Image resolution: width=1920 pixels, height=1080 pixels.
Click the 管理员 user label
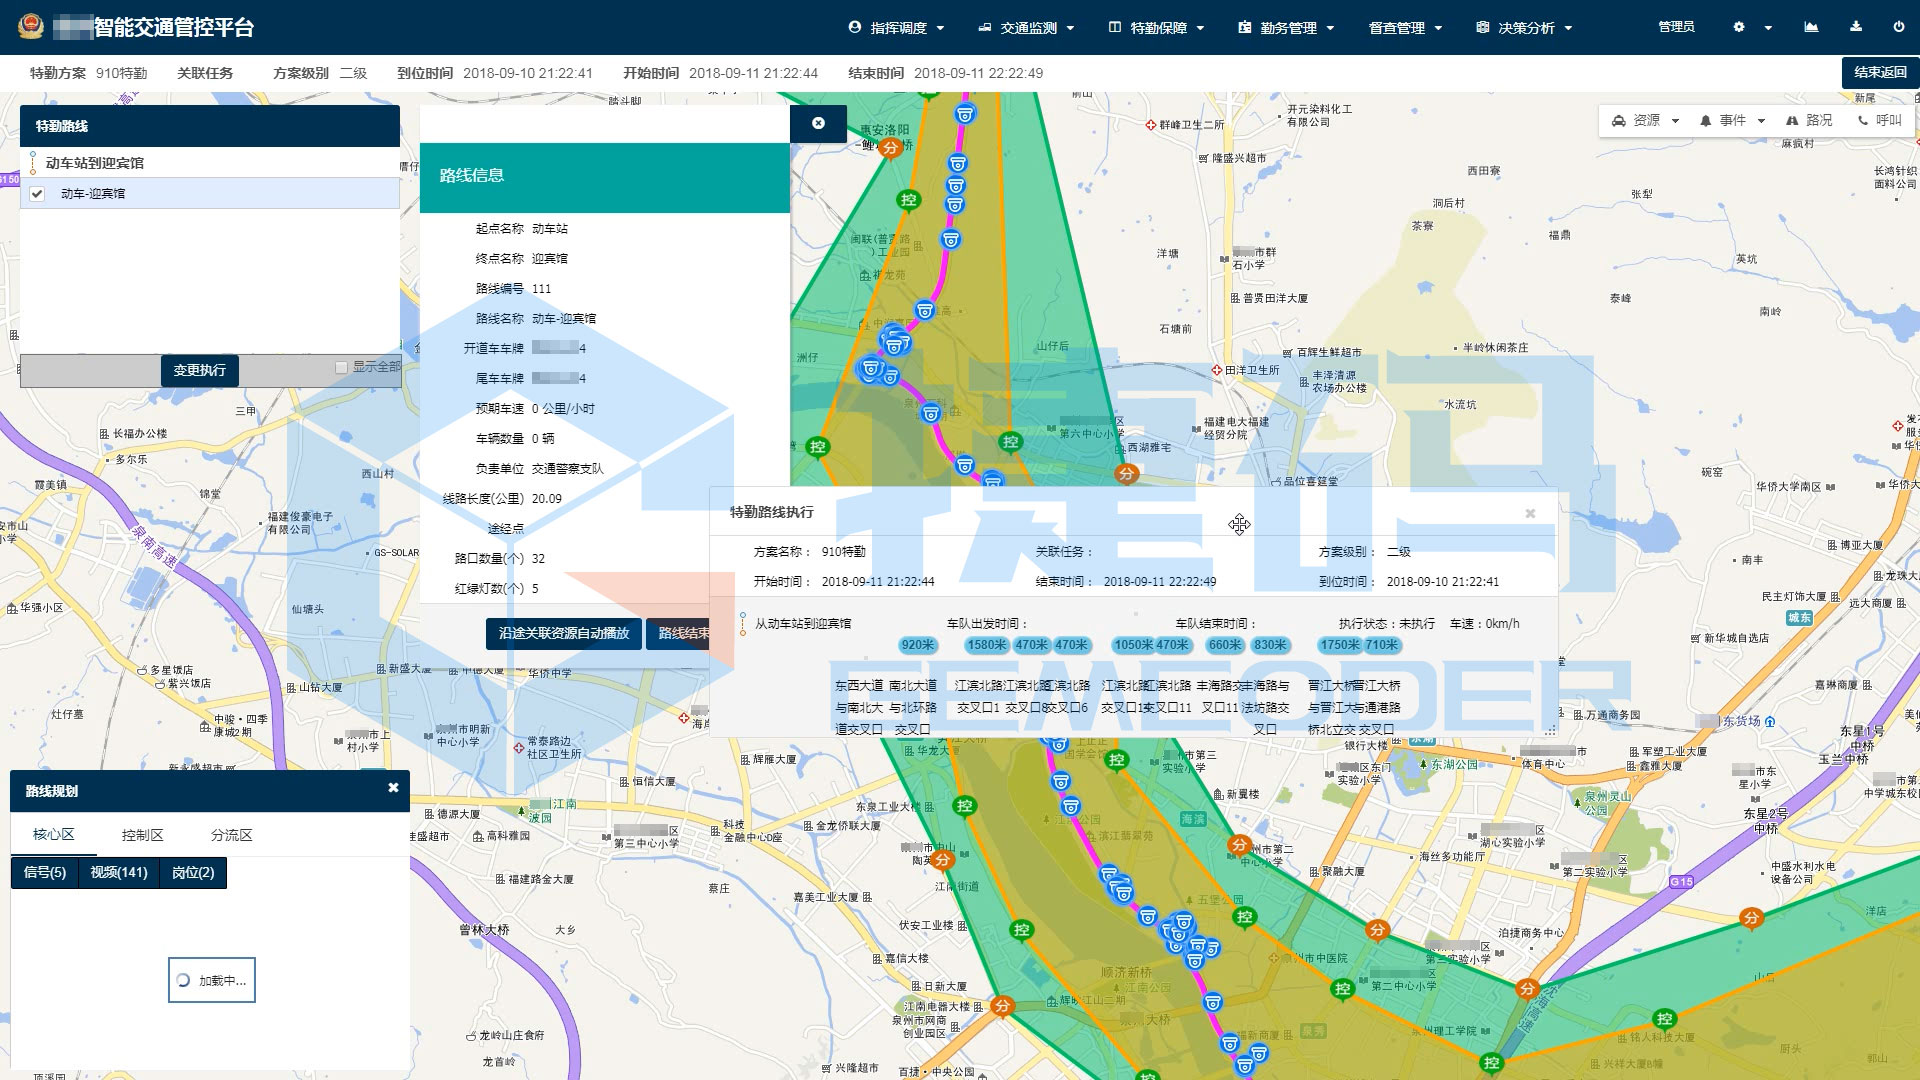click(x=1676, y=27)
